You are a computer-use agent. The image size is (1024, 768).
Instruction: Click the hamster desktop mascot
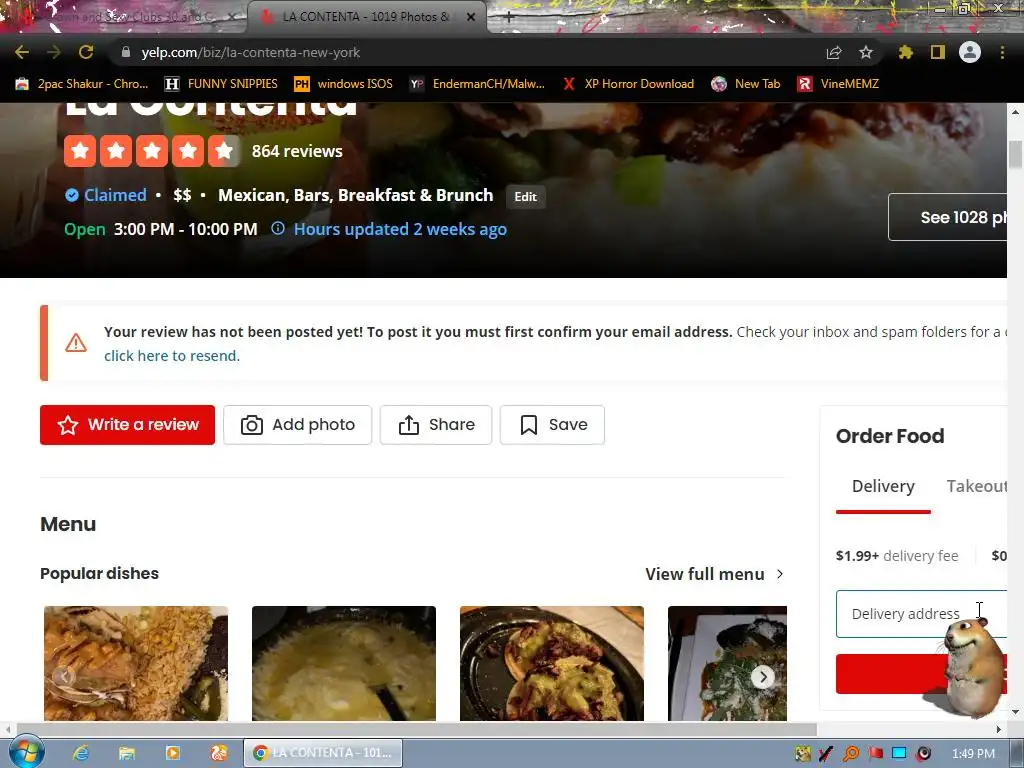(x=969, y=666)
